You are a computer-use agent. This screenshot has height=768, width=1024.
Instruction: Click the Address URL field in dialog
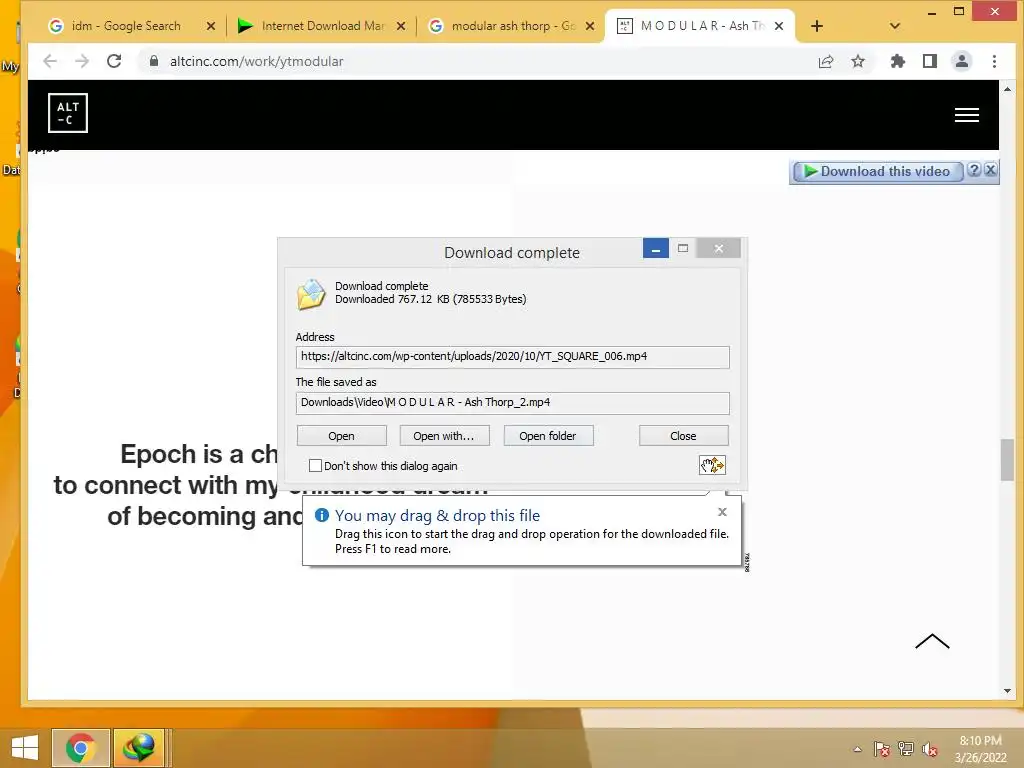click(x=513, y=357)
